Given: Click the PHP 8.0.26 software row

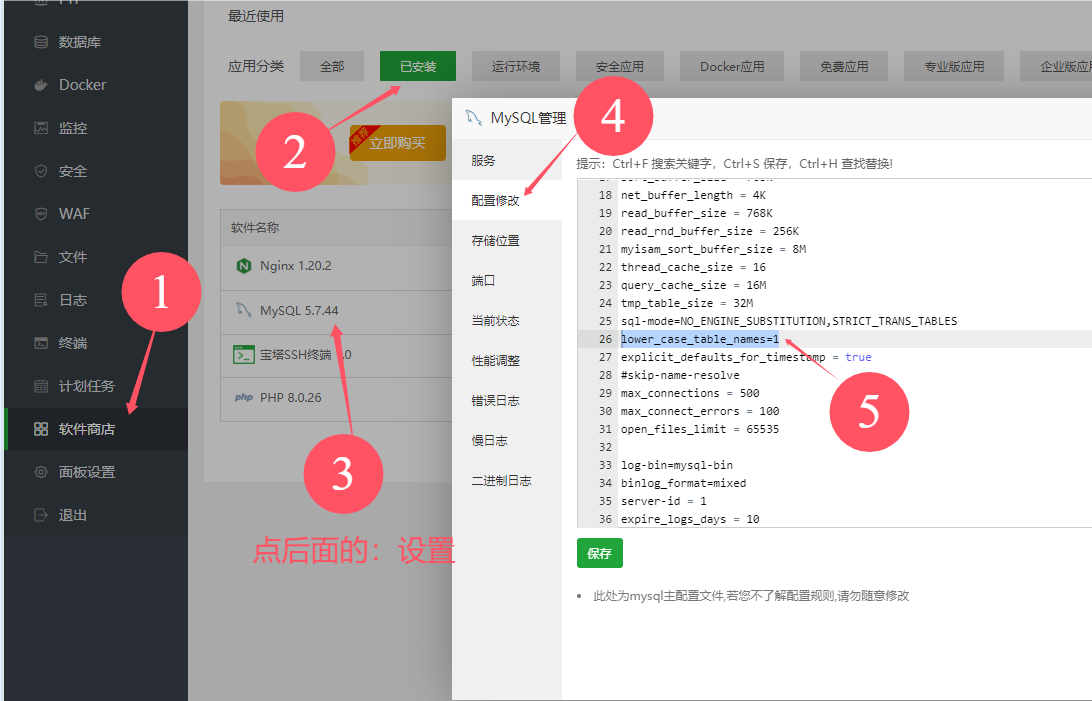Looking at the screenshot, I should (x=336, y=399).
